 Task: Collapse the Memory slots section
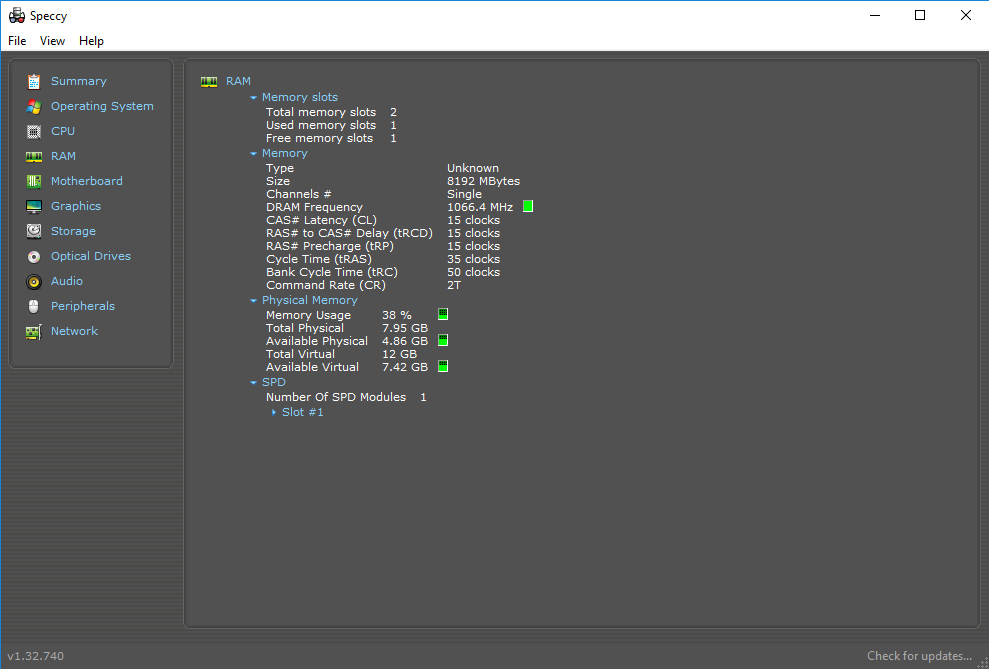coord(254,98)
